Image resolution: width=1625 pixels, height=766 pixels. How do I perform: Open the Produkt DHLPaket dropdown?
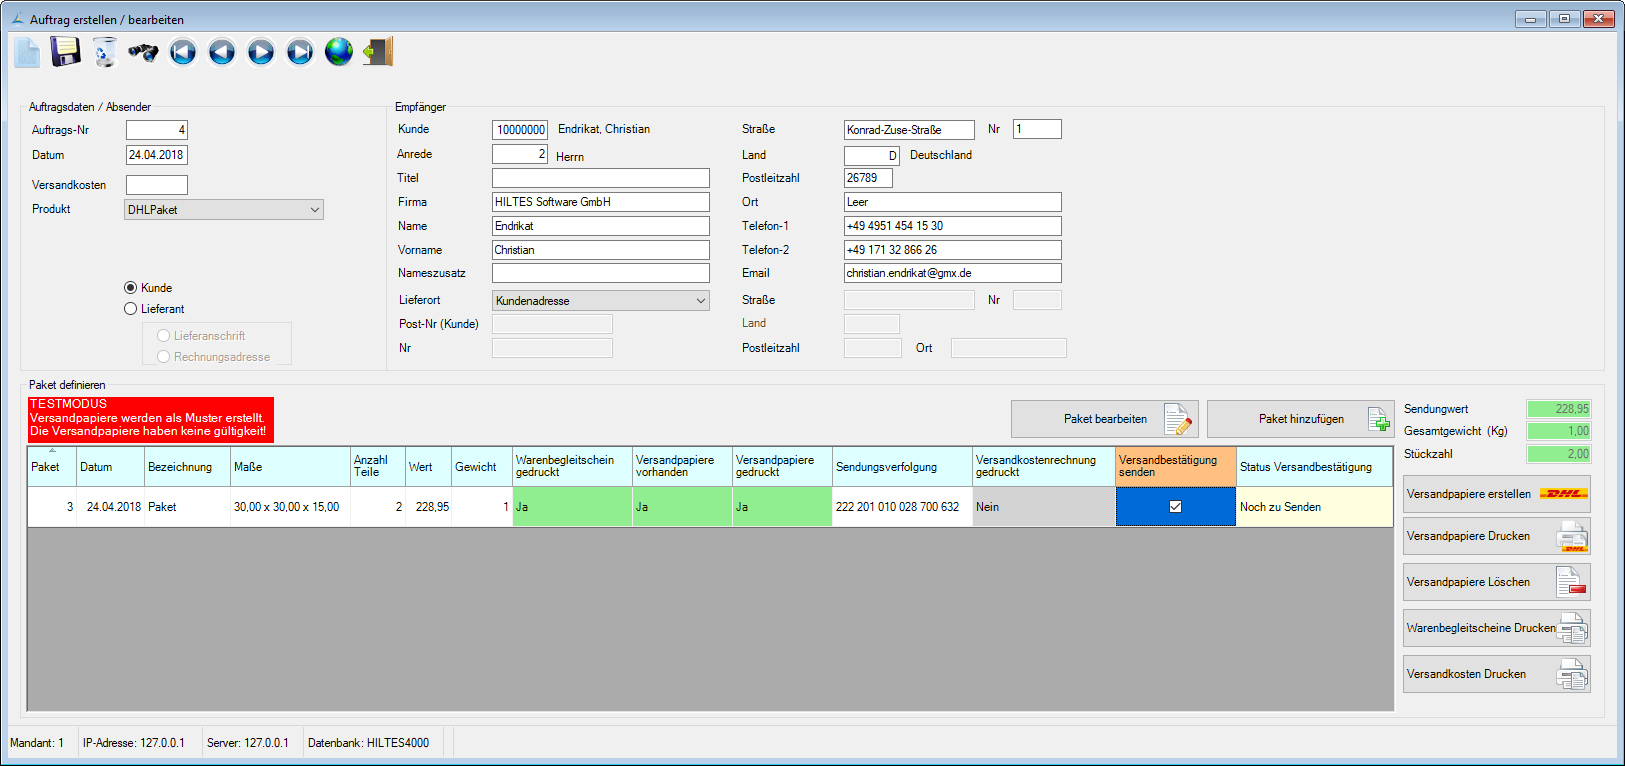click(x=314, y=210)
